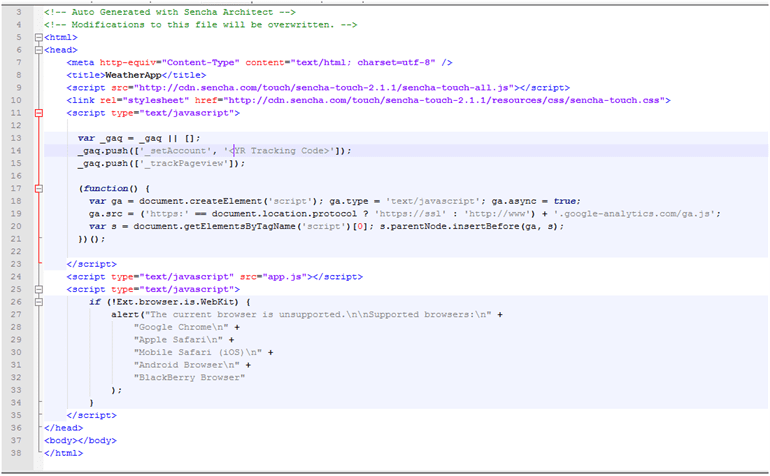
Task: Click the 'Modifications to this file will be overwritten' comment
Action: tap(200, 25)
